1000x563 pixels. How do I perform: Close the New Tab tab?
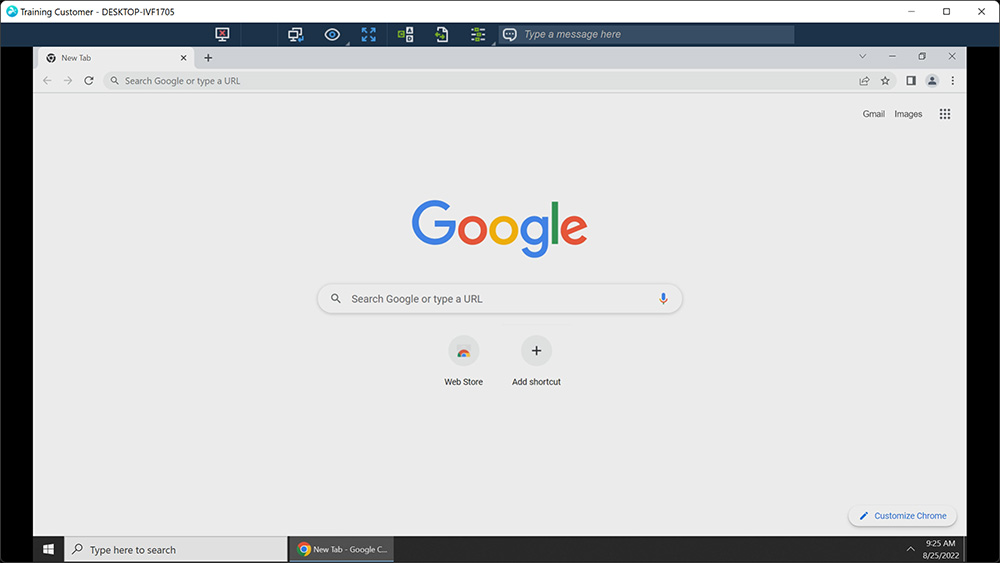(x=184, y=58)
